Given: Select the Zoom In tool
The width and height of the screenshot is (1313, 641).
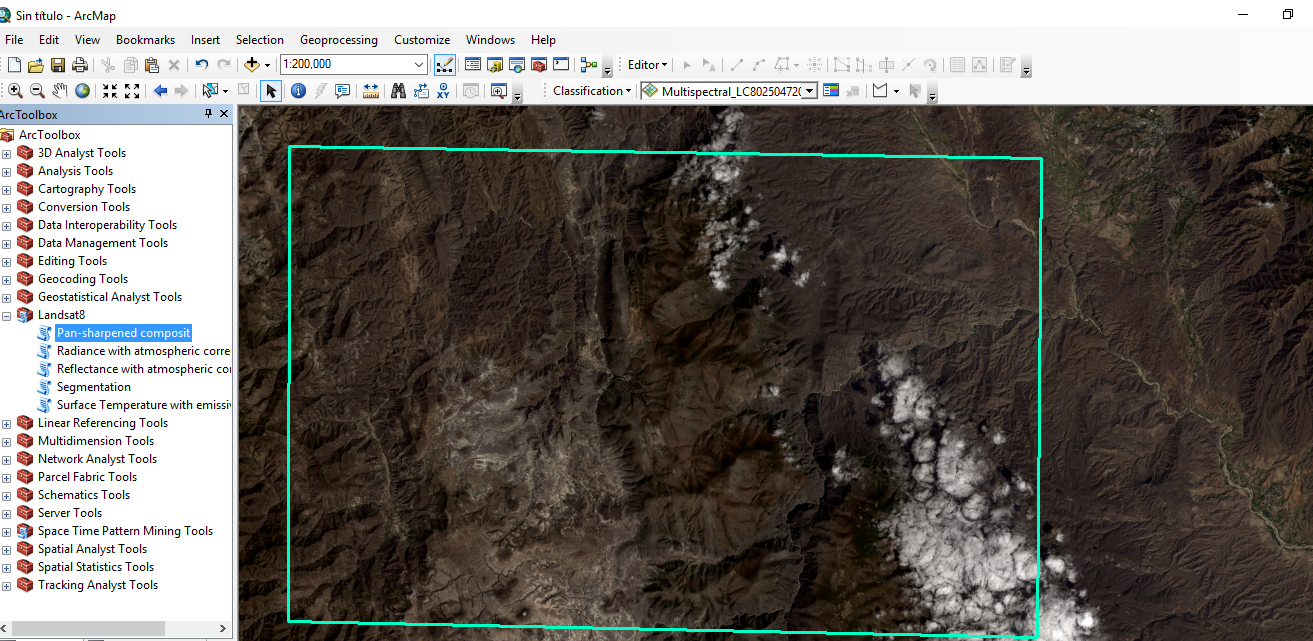Looking at the screenshot, I should coord(15,91).
